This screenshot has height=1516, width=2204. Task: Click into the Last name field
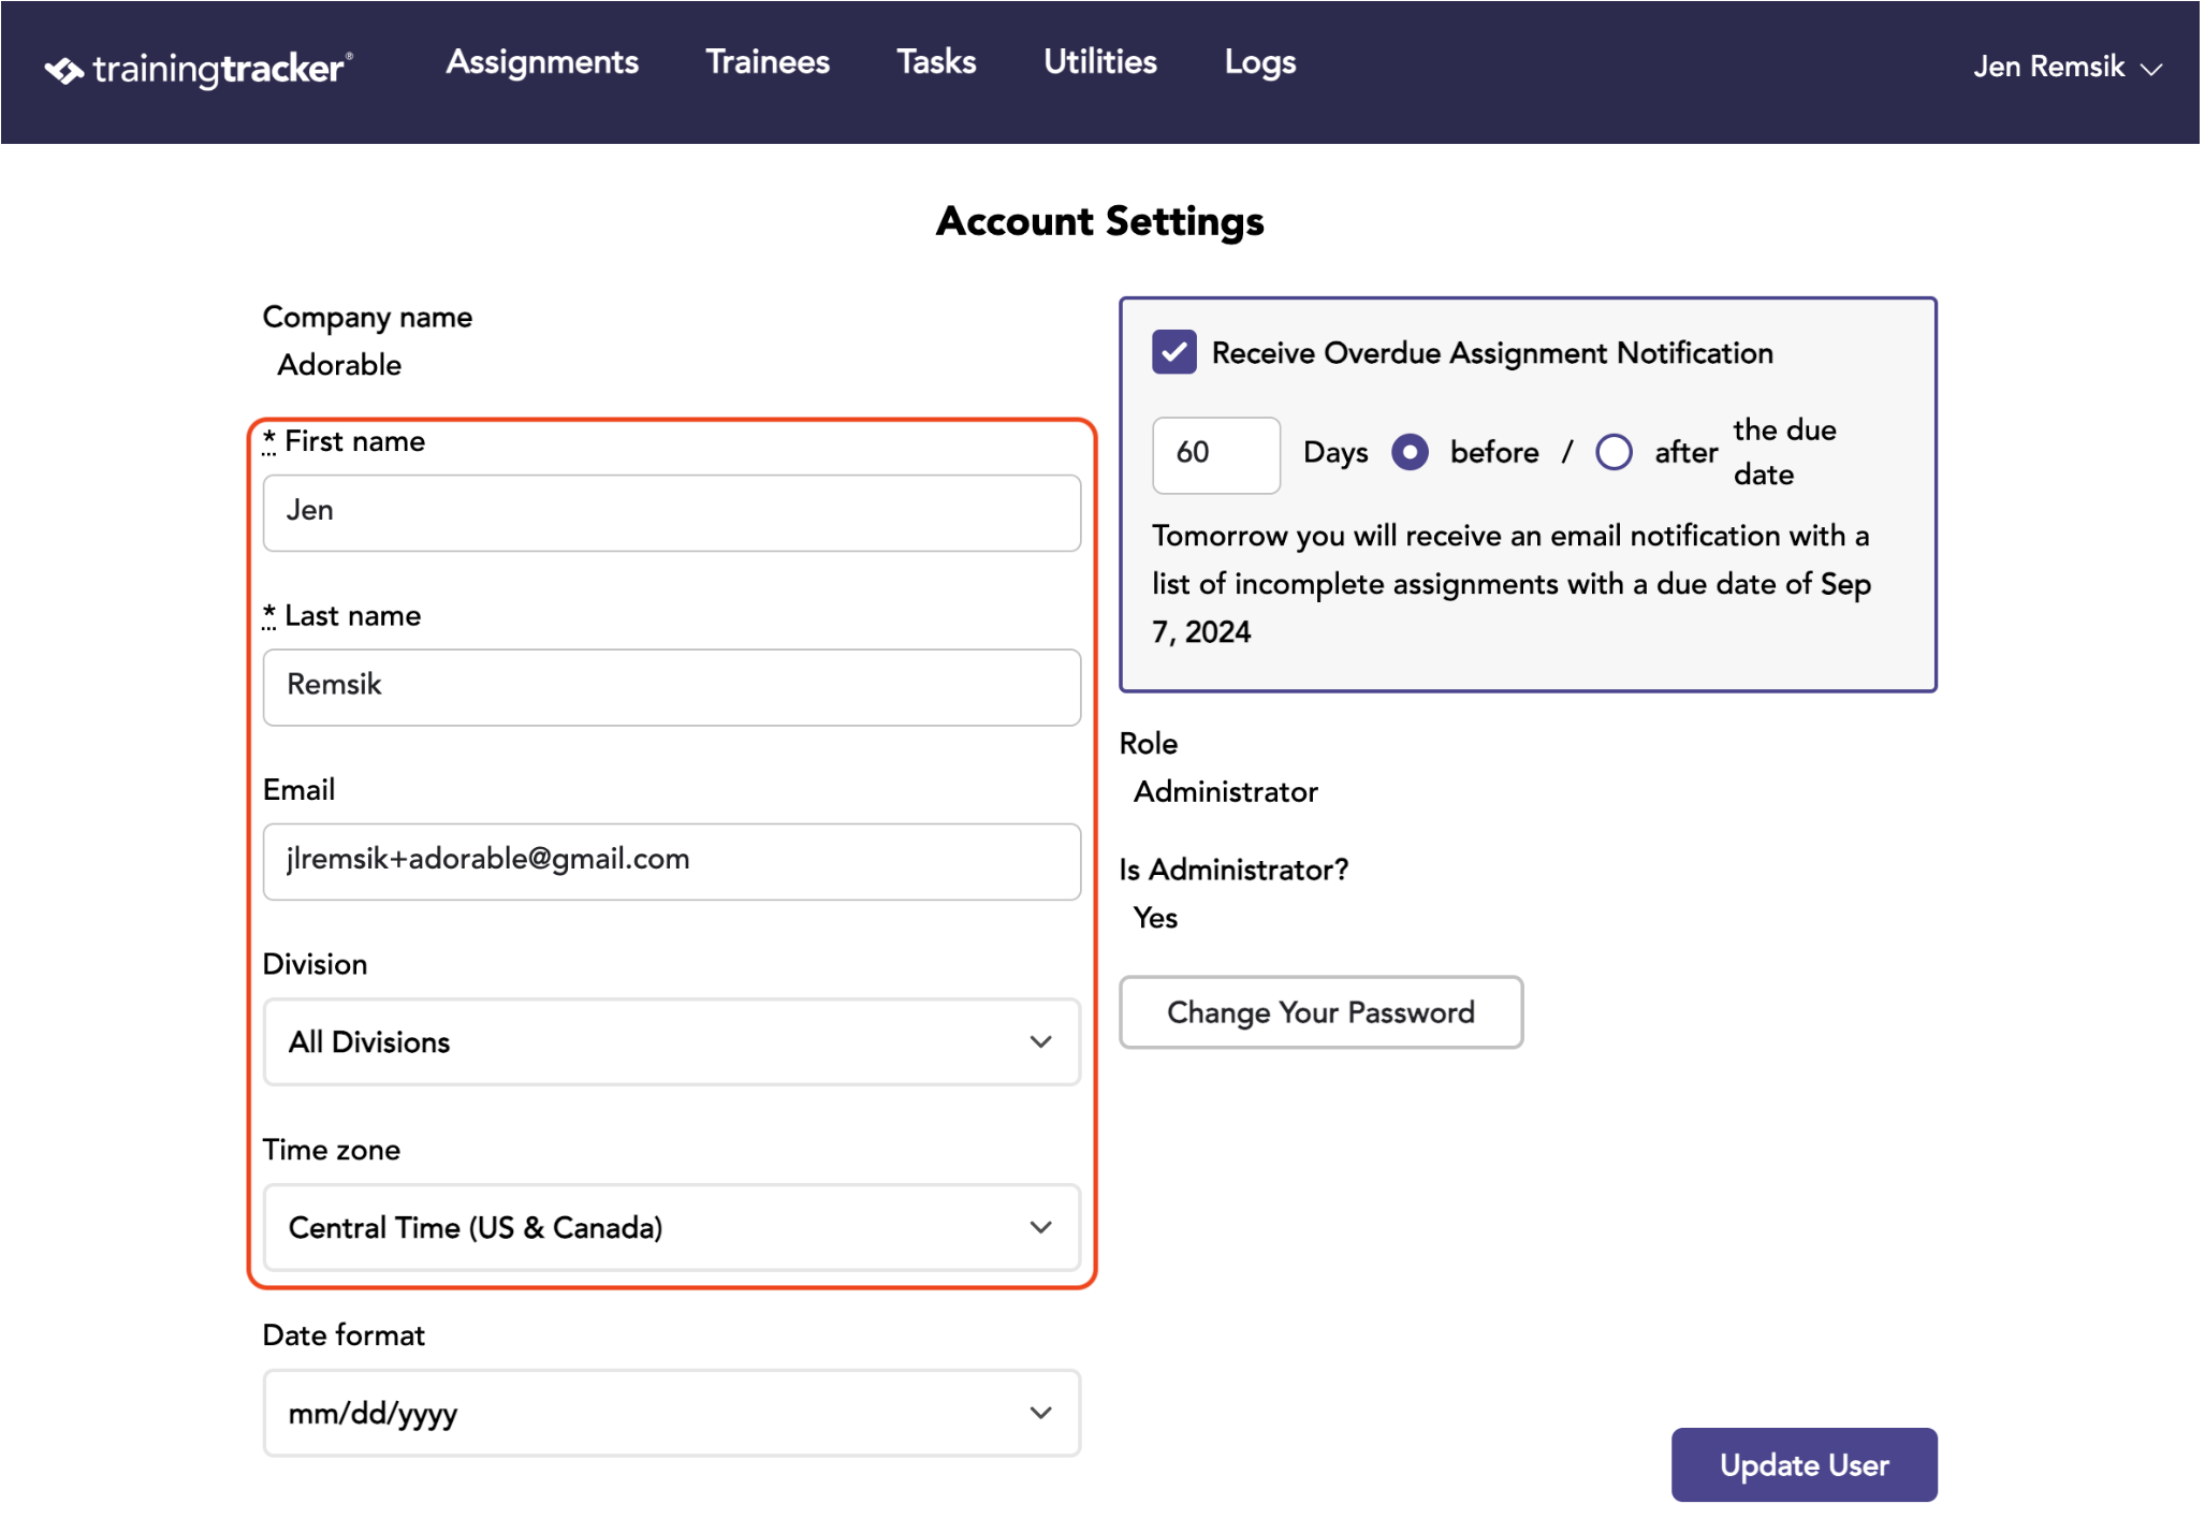[672, 688]
